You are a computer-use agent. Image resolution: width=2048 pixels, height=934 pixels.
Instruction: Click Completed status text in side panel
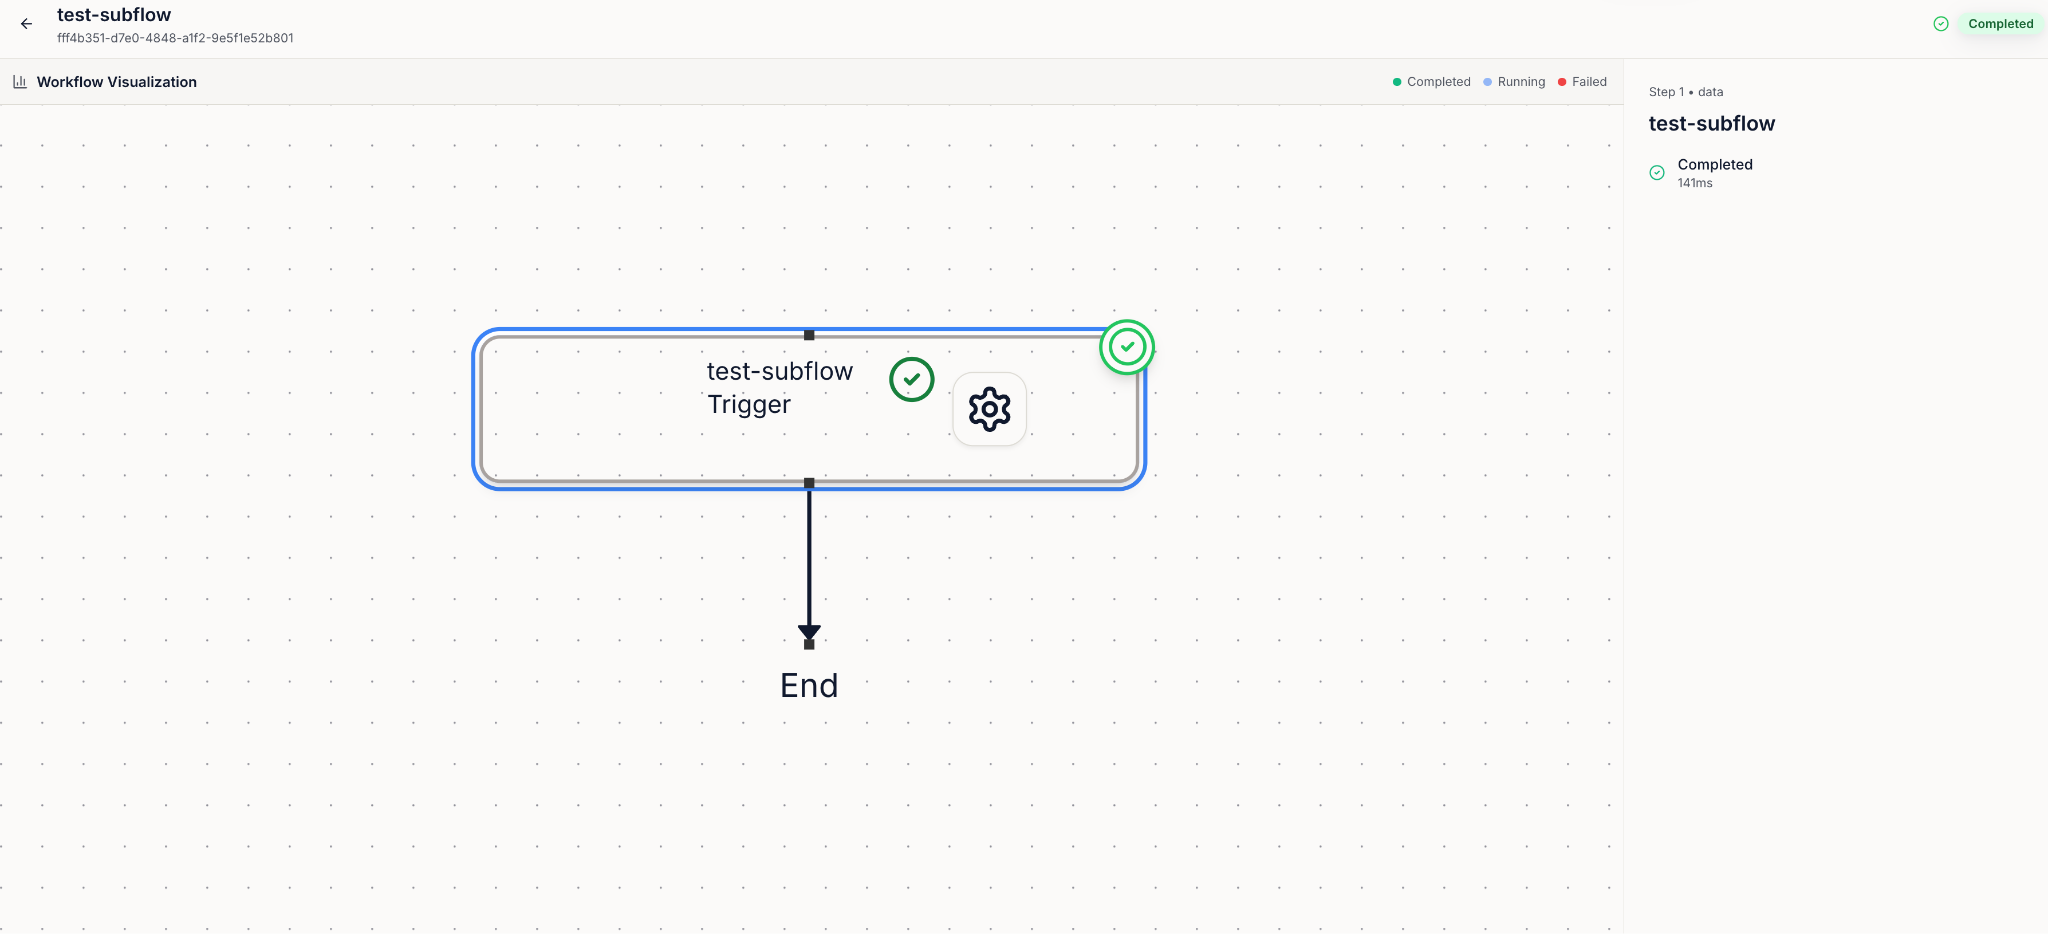point(1715,165)
